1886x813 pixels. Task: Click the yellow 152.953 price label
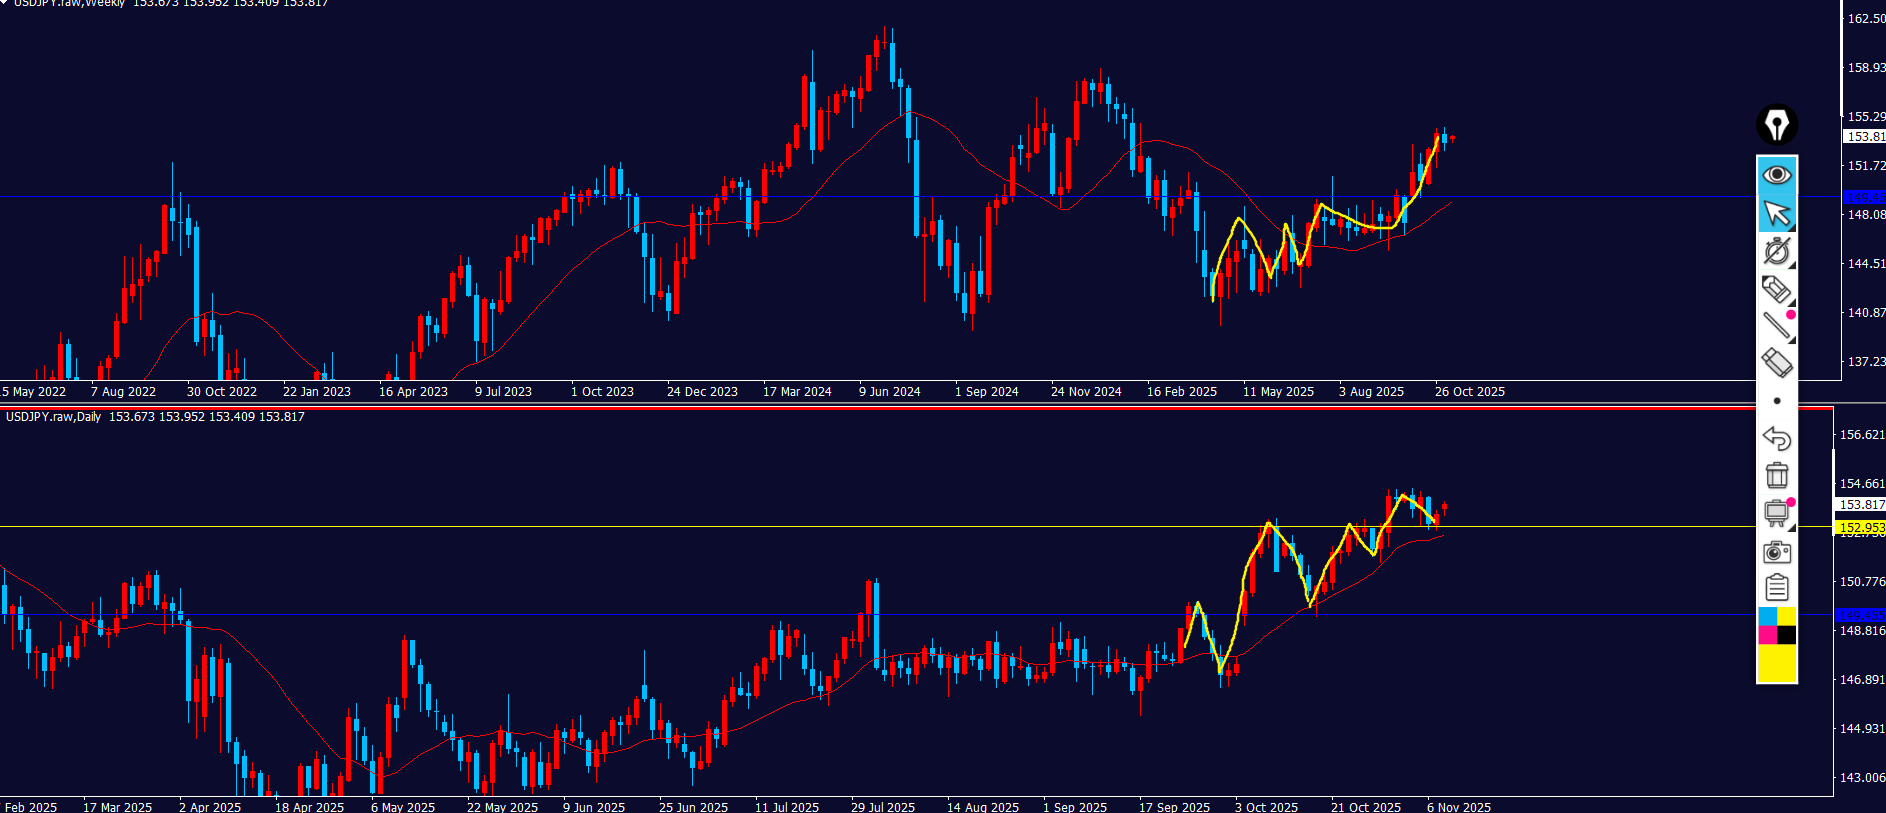(1861, 527)
